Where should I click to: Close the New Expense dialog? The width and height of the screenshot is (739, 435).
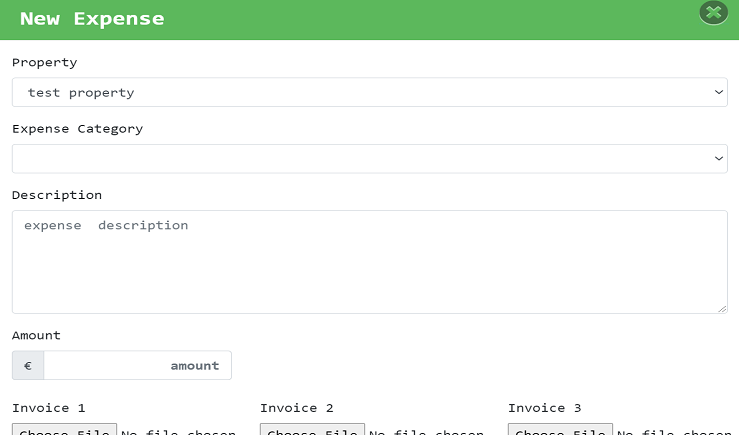pyautogui.click(x=713, y=13)
